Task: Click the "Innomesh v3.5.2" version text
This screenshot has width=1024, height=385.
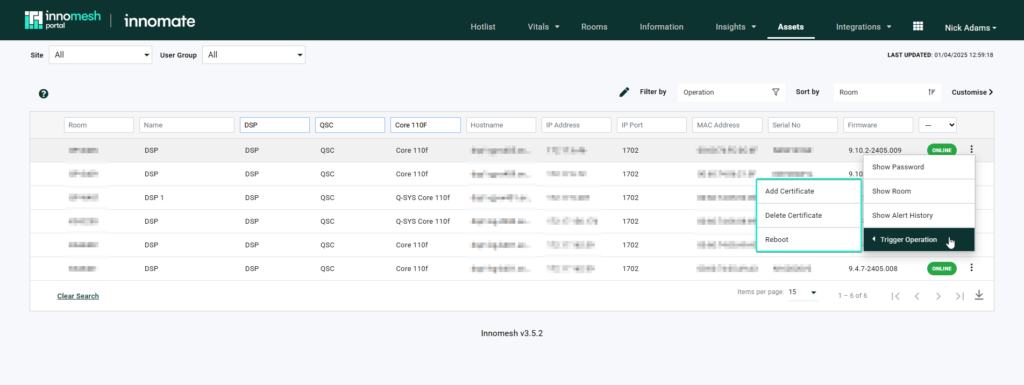Action: 512,333
